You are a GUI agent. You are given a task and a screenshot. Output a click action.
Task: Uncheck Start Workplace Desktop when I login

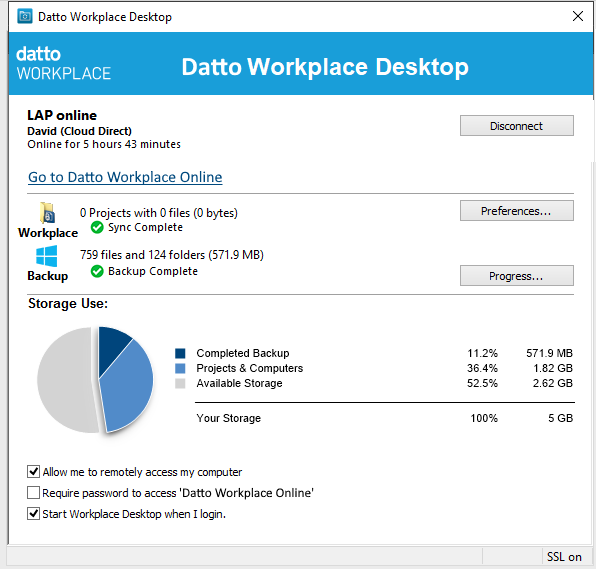[33, 514]
